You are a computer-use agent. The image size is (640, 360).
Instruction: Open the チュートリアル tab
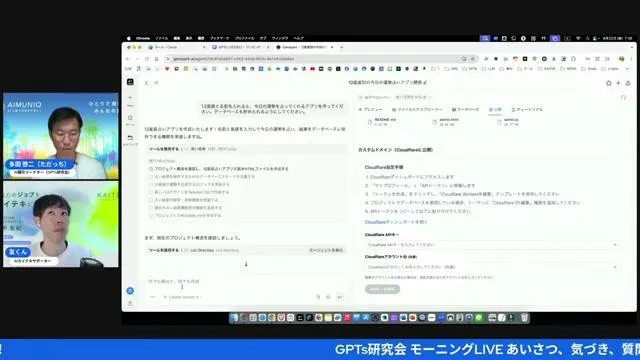527,110
